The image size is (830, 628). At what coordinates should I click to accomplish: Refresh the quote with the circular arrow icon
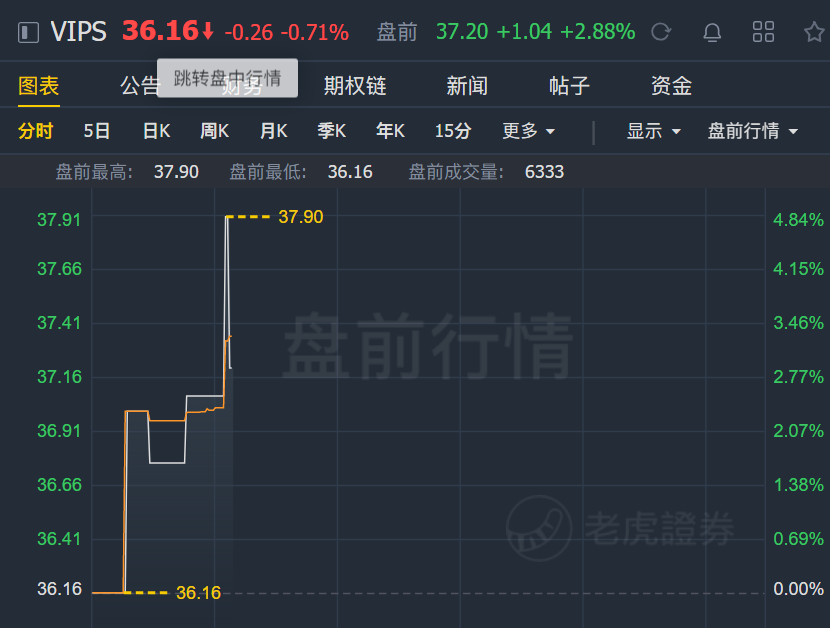coord(661,32)
